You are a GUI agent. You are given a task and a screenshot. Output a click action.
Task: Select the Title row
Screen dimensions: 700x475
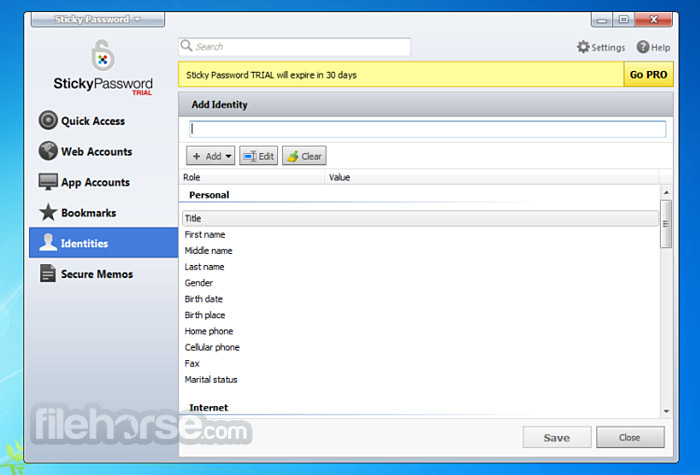(420, 218)
